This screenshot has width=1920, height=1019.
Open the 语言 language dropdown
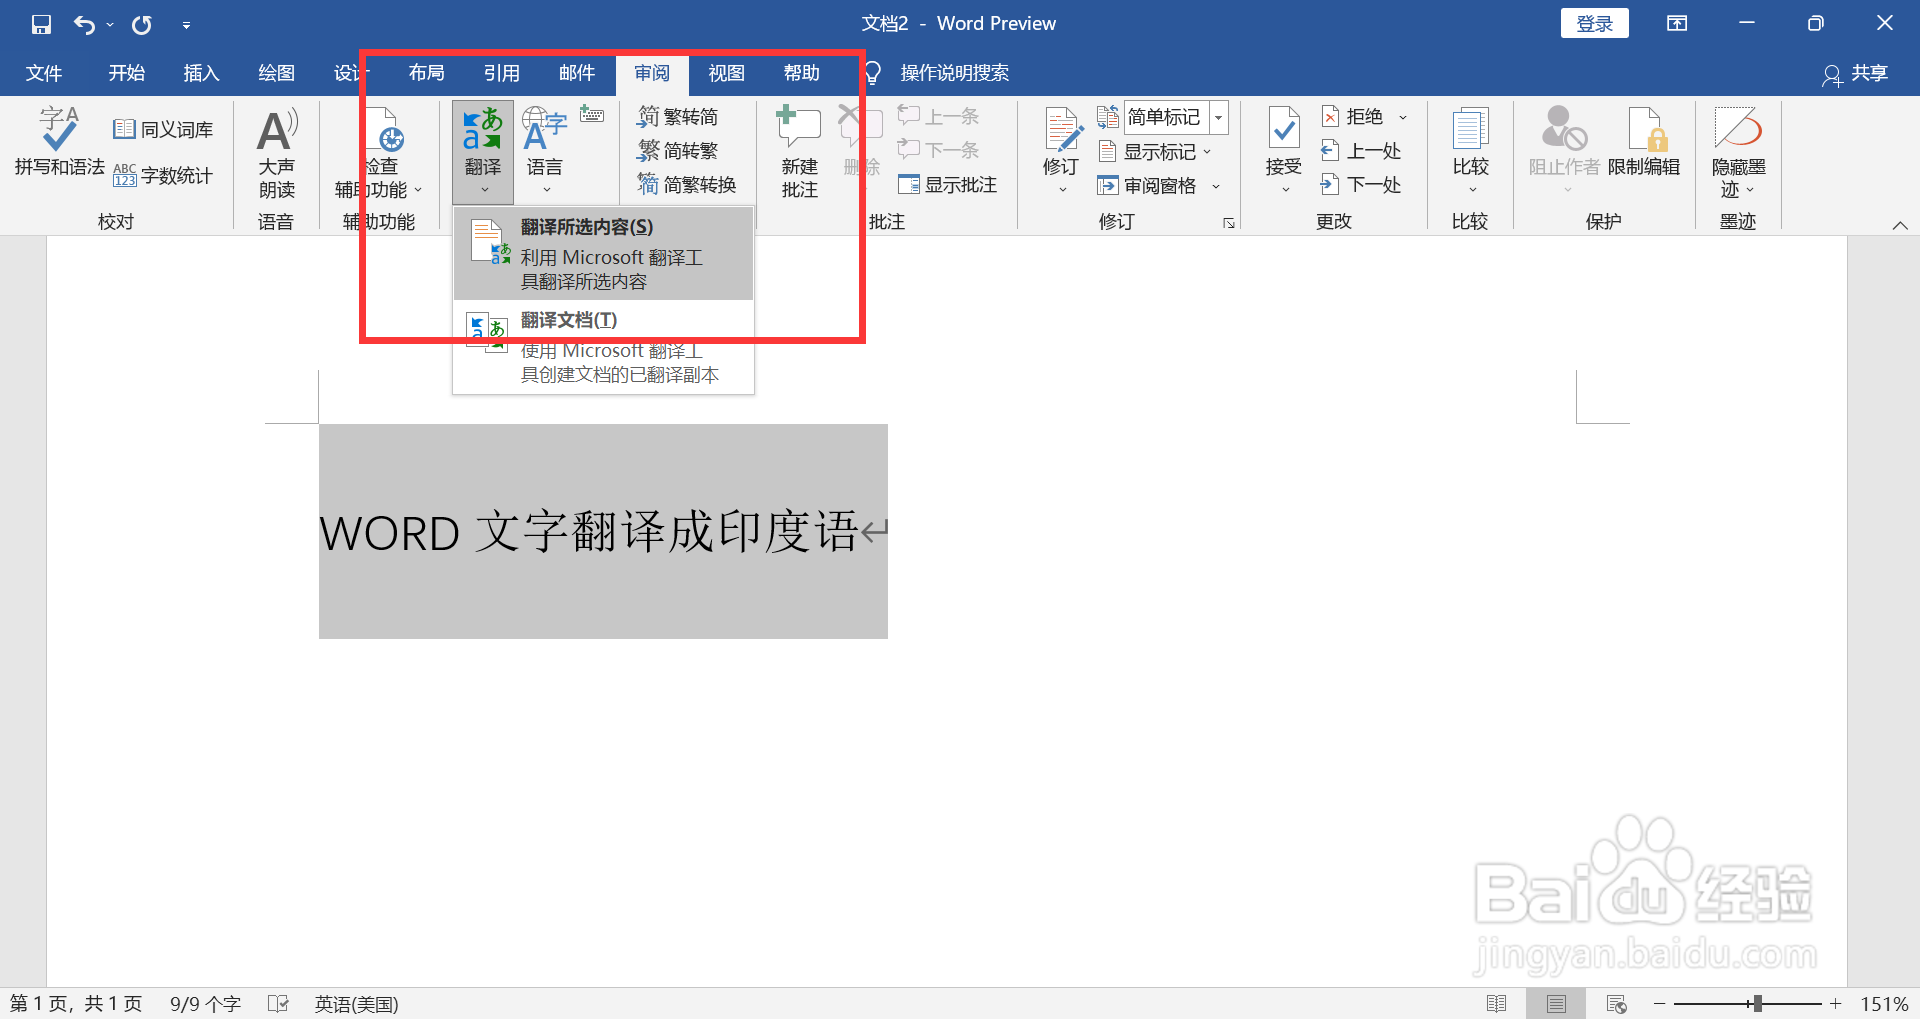pyautogui.click(x=545, y=152)
